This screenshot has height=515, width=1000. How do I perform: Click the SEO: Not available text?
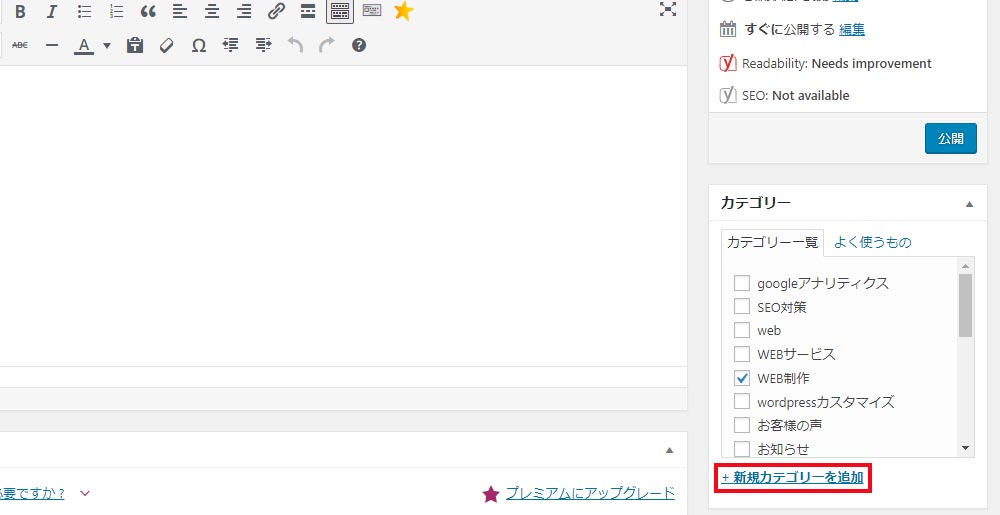tap(796, 96)
